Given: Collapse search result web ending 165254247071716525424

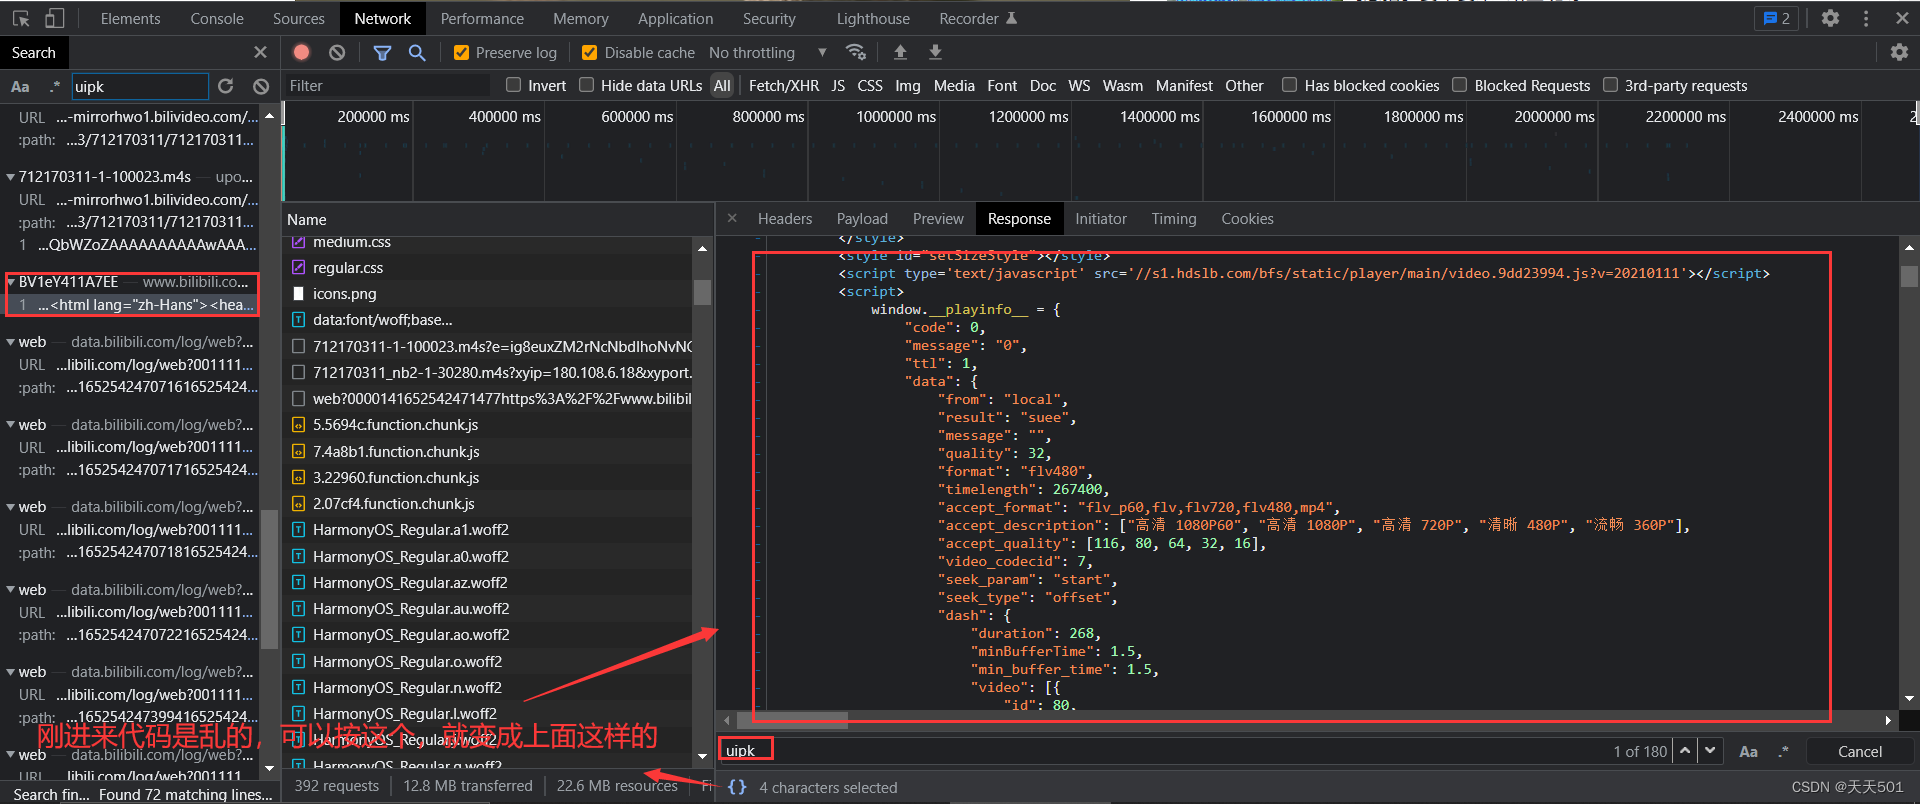Looking at the screenshot, I should coord(10,425).
